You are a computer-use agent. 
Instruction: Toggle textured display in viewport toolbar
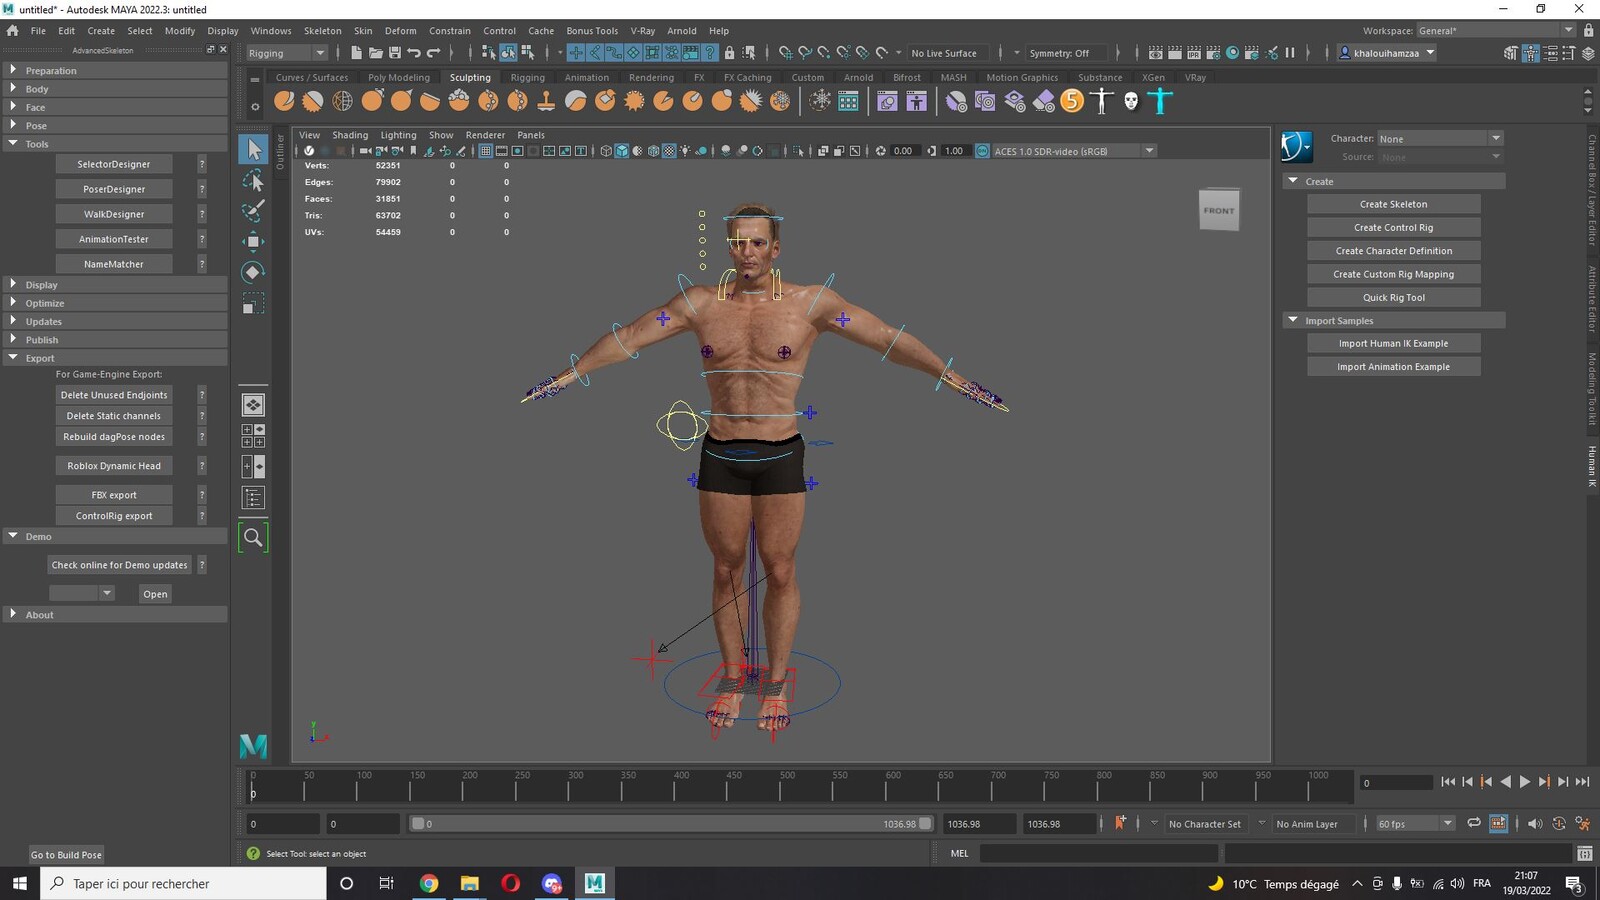click(x=669, y=151)
